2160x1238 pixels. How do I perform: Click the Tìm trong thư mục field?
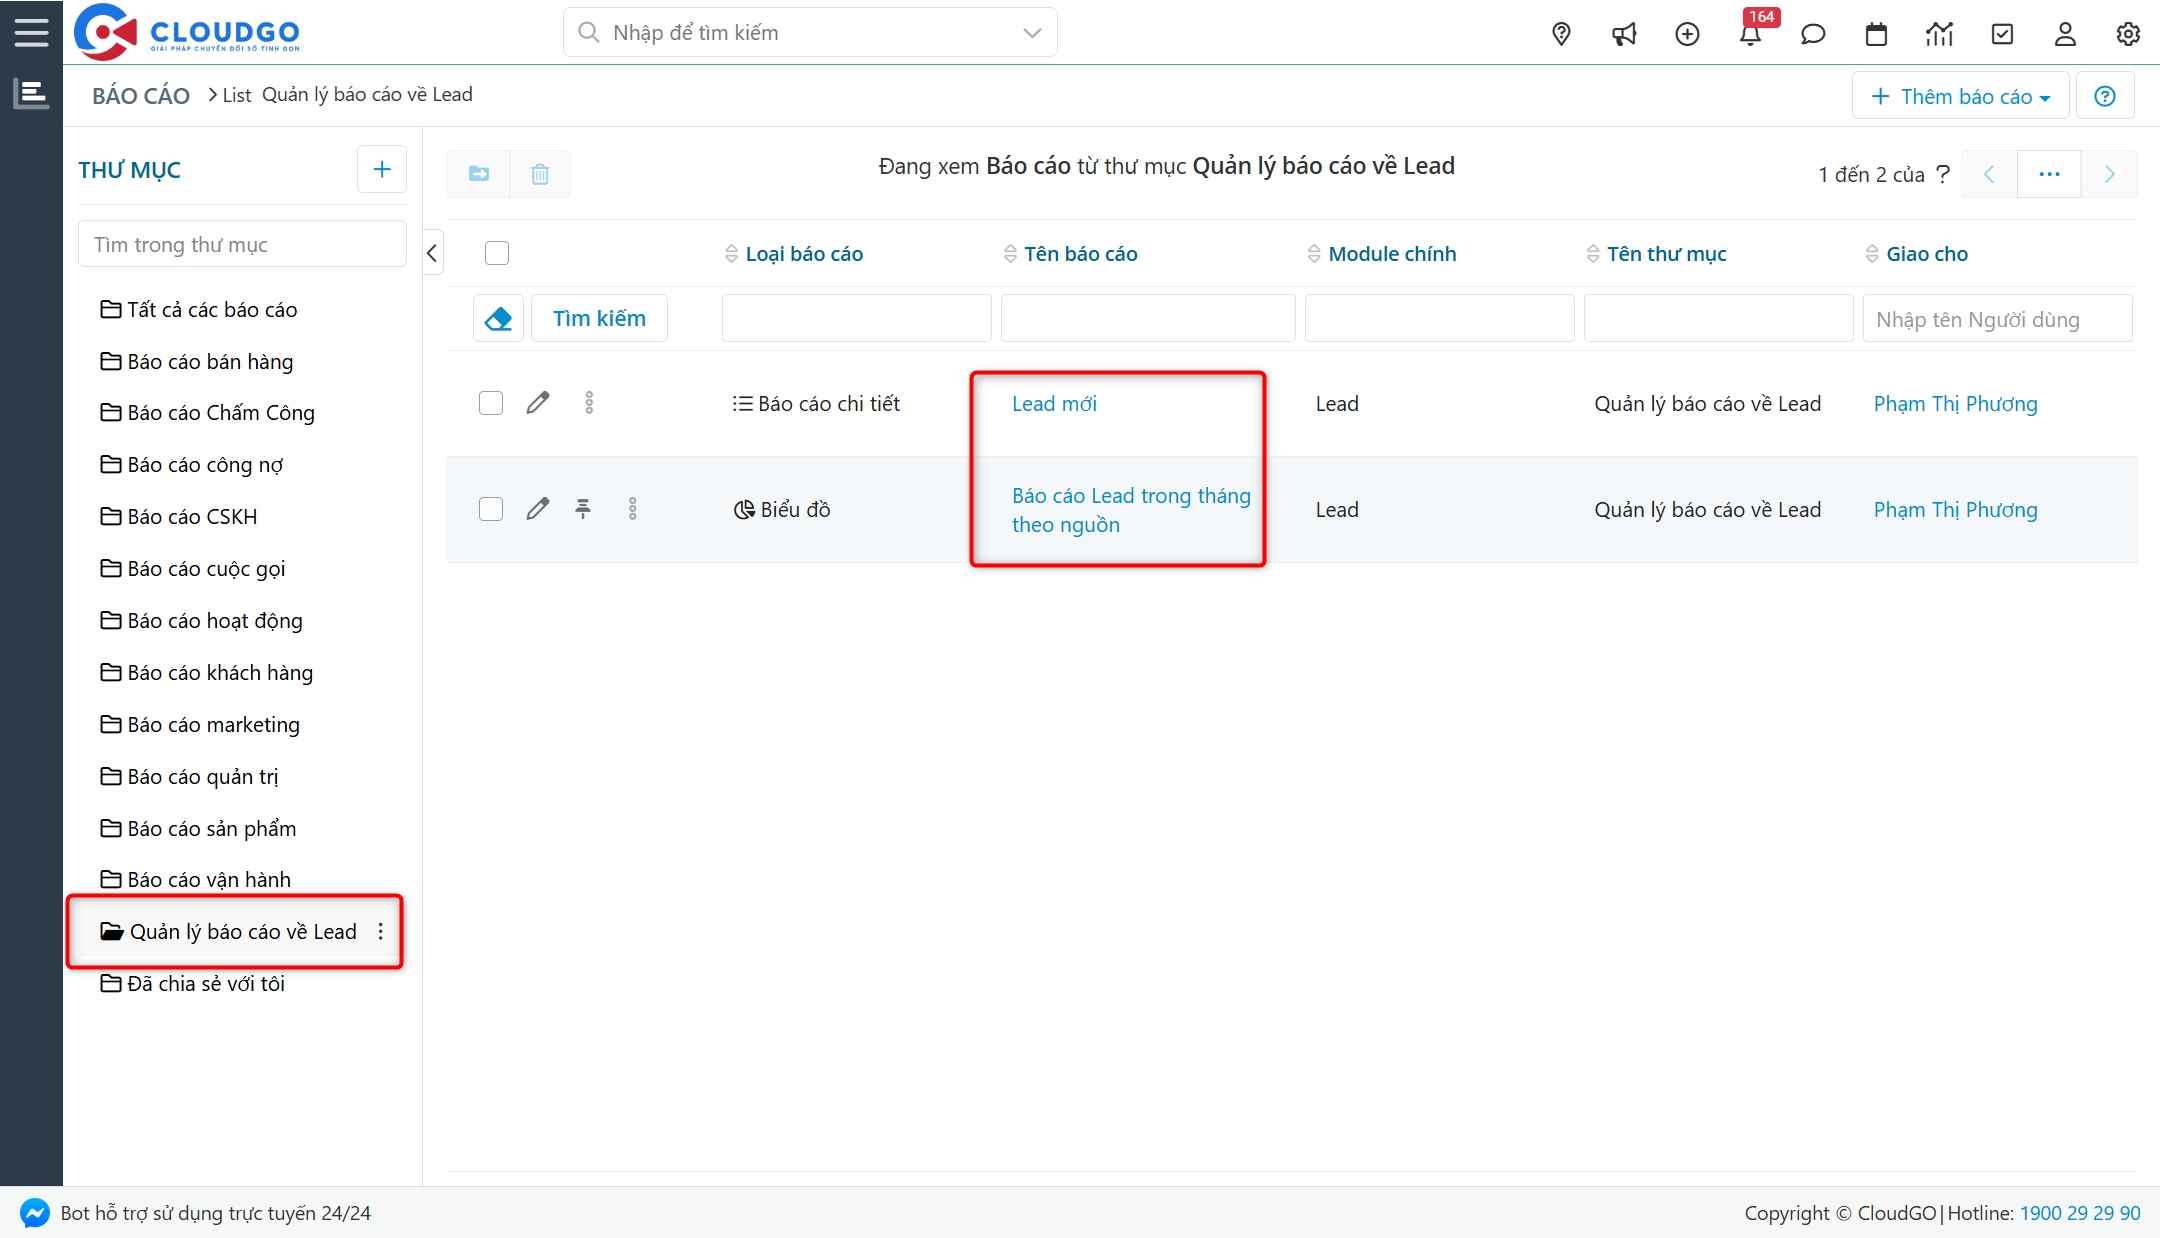[242, 244]
